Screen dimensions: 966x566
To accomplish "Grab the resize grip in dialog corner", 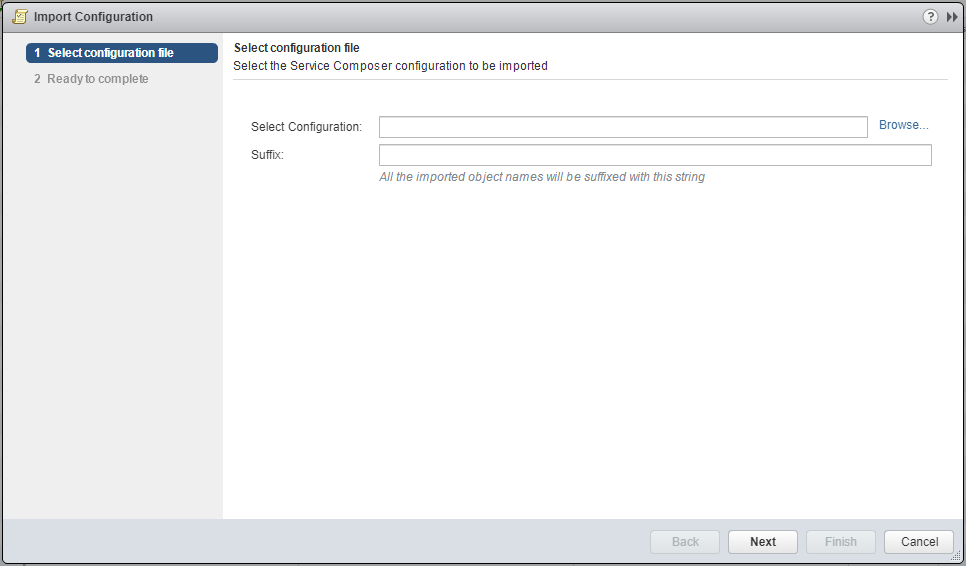I will 955,556.
